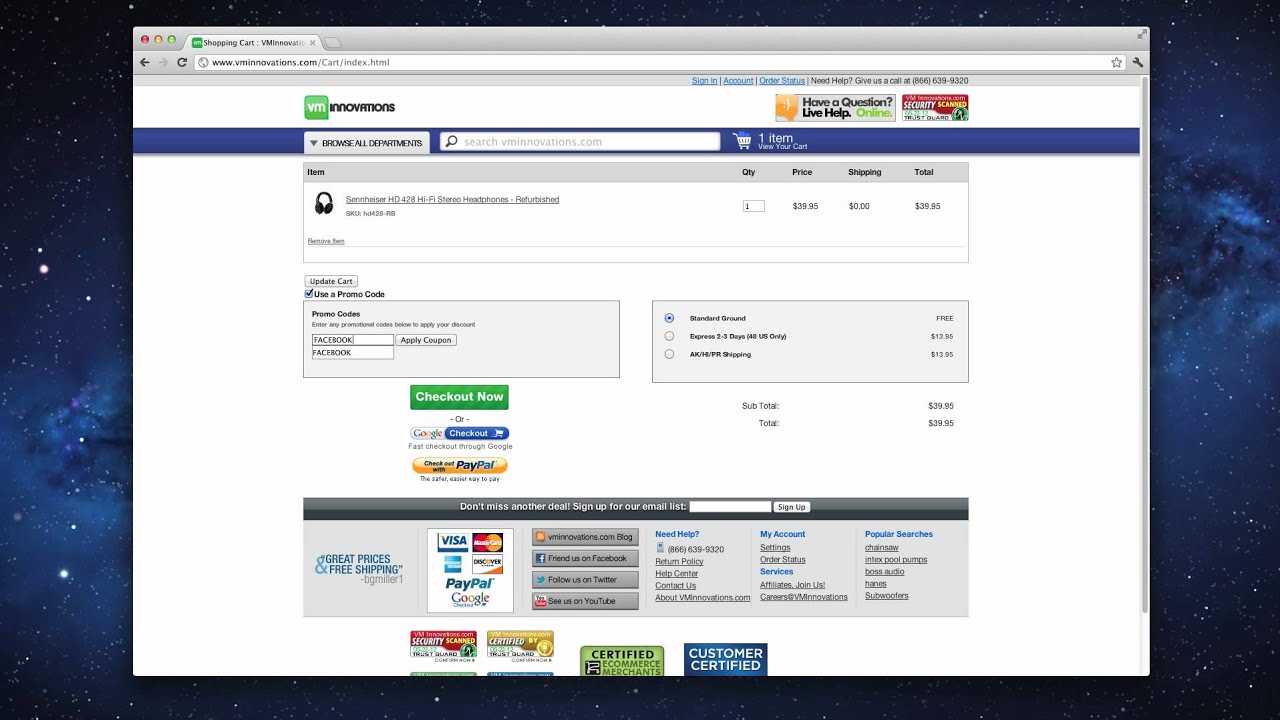Open Order Status in top bar
This screenshot has height=720, width=1280.
782,81
